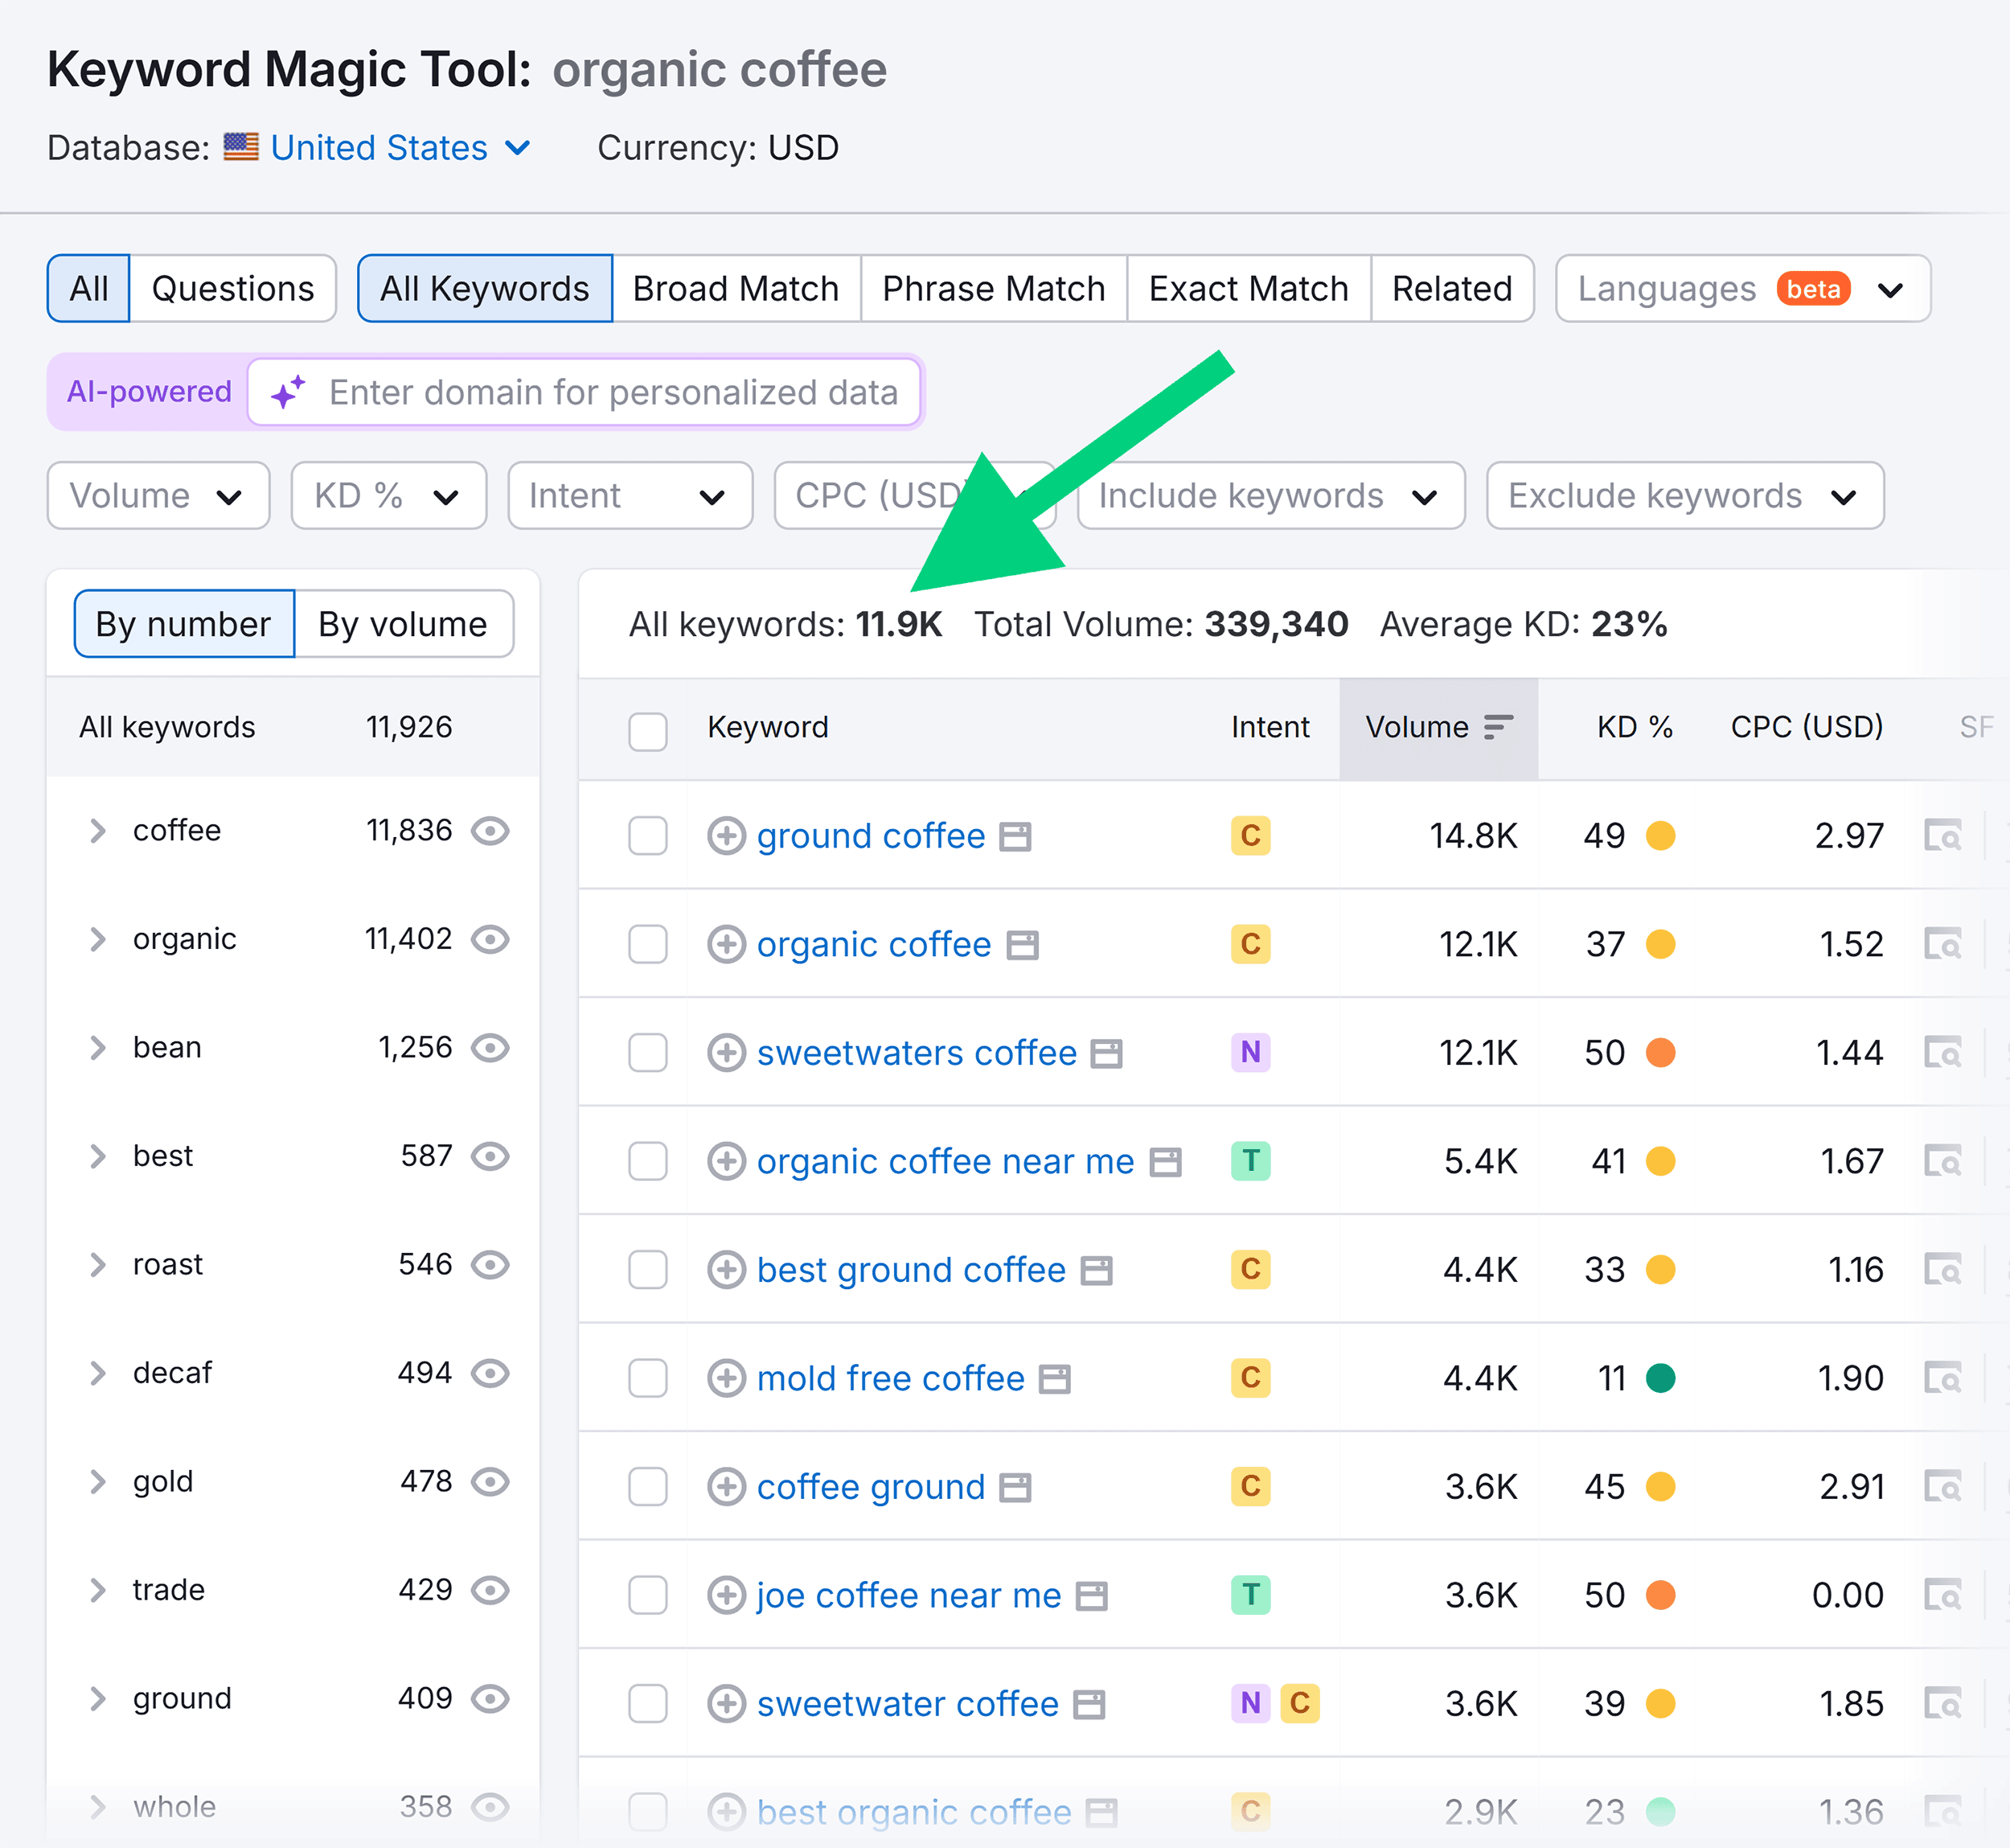Open the Volume filter dropdown
The width and height of the screenshot is (2010, 1848).
158,495
